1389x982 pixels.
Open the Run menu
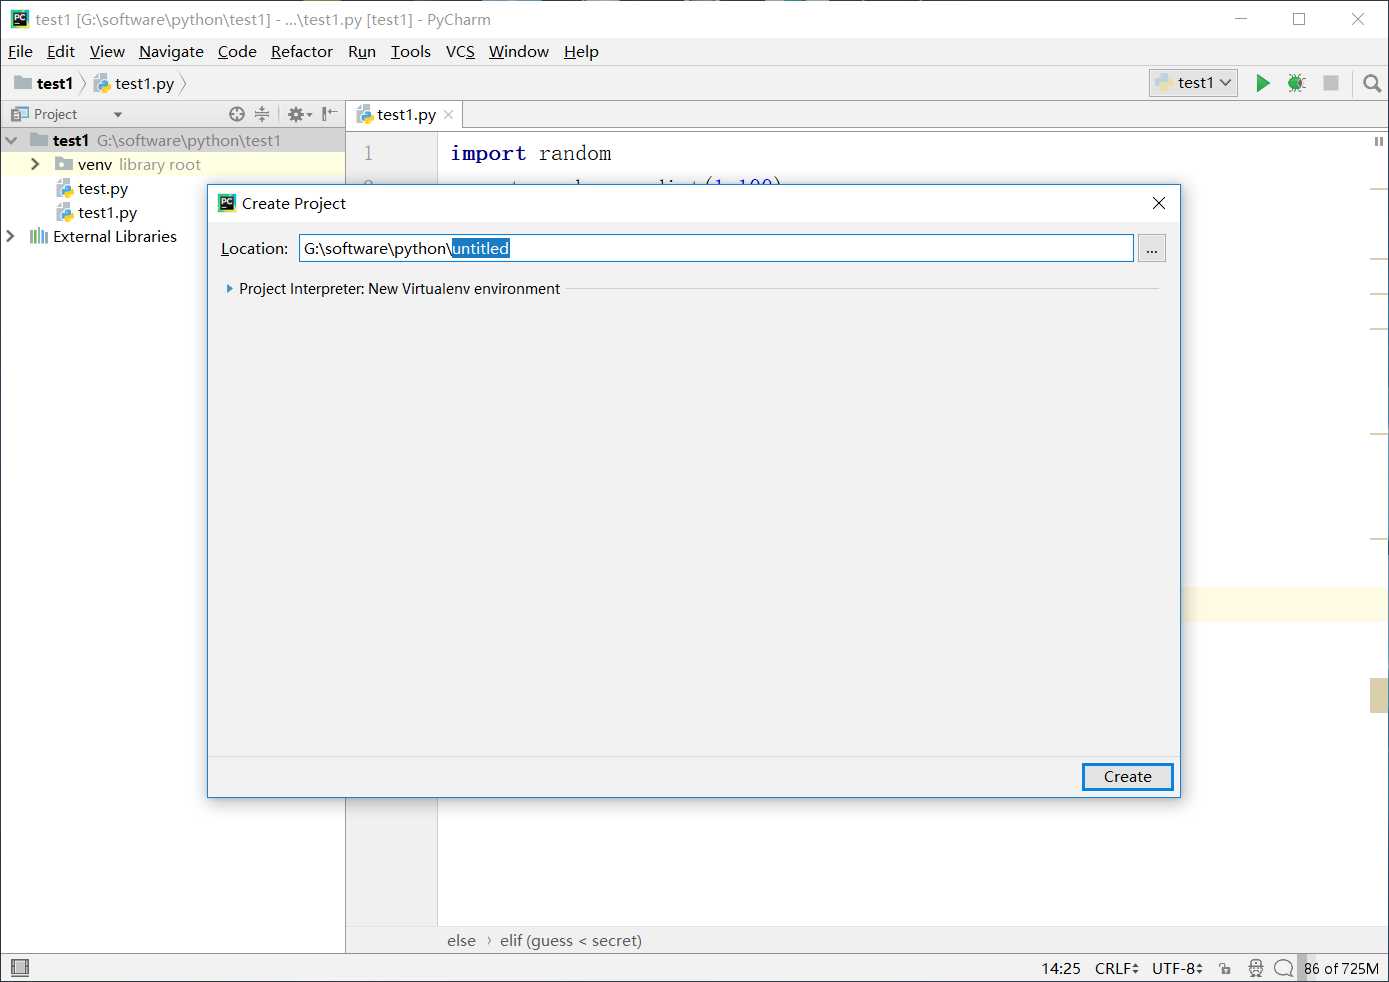[x=362, y=52]
